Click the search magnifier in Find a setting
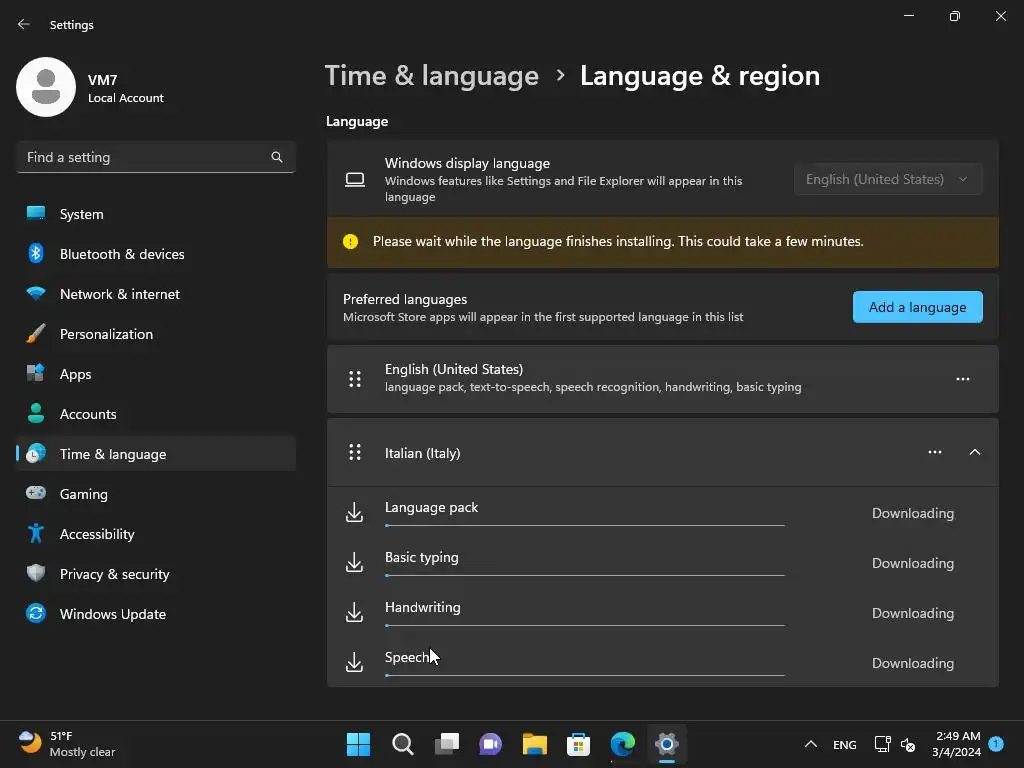The height and width of the screenshot is (768, 1024). [x=277, y=157]
